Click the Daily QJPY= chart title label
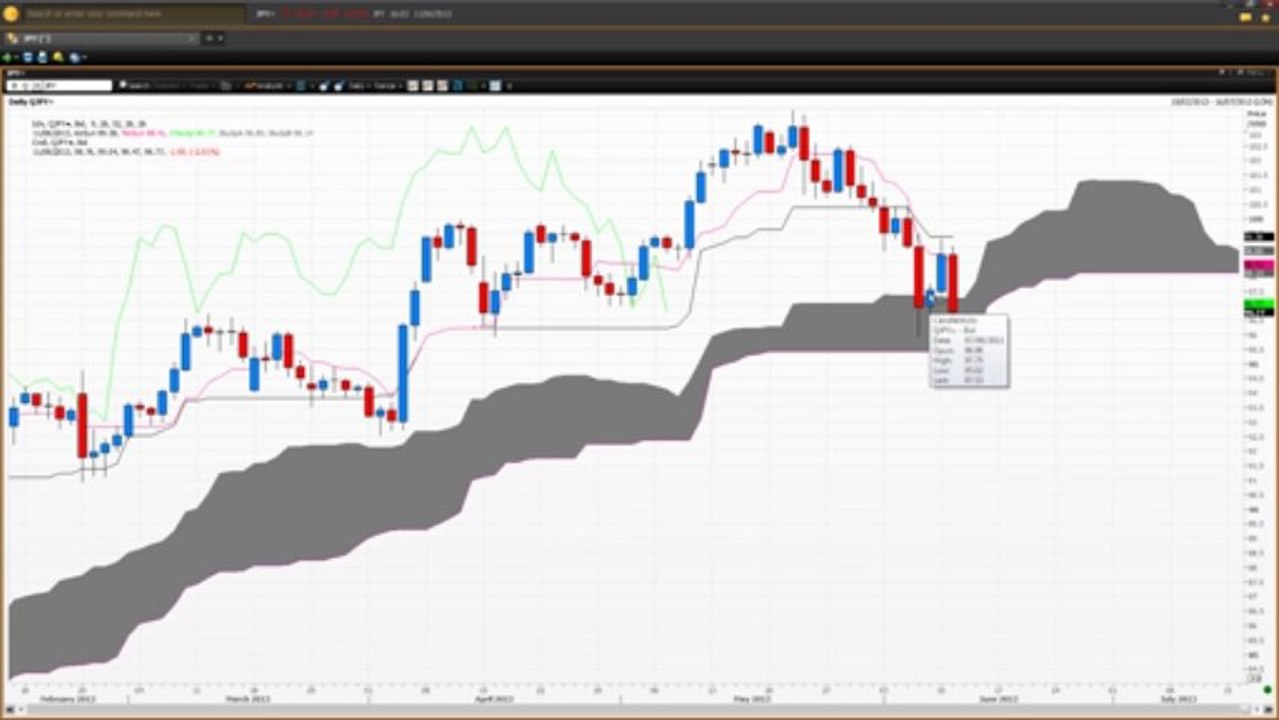 (x=31, y=102)
